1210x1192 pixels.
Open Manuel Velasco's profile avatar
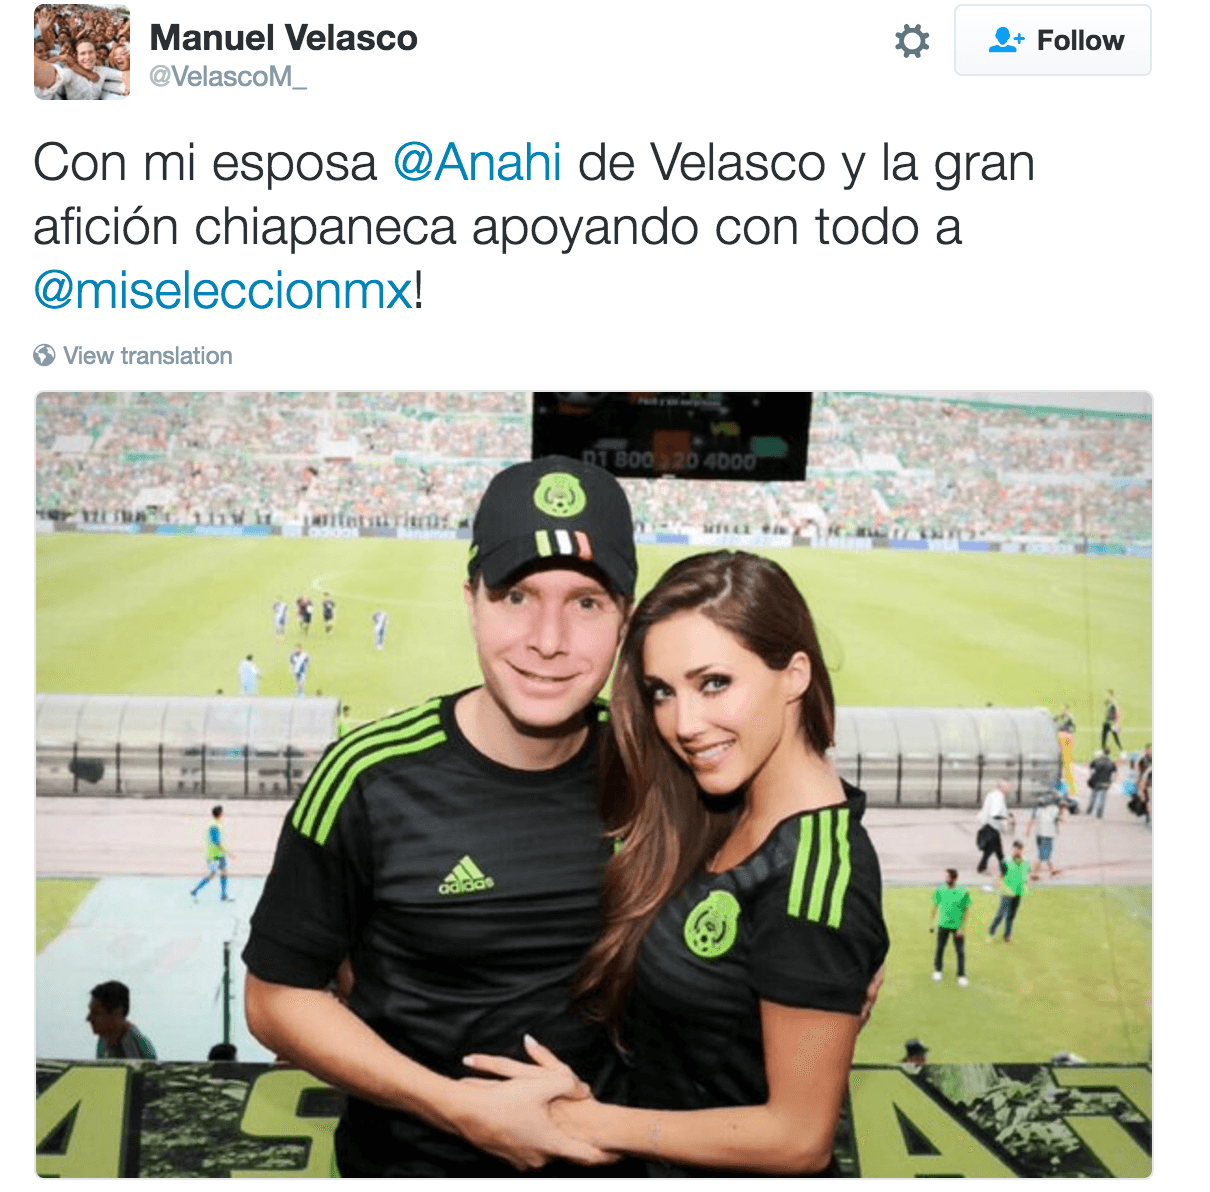[82, 52]
